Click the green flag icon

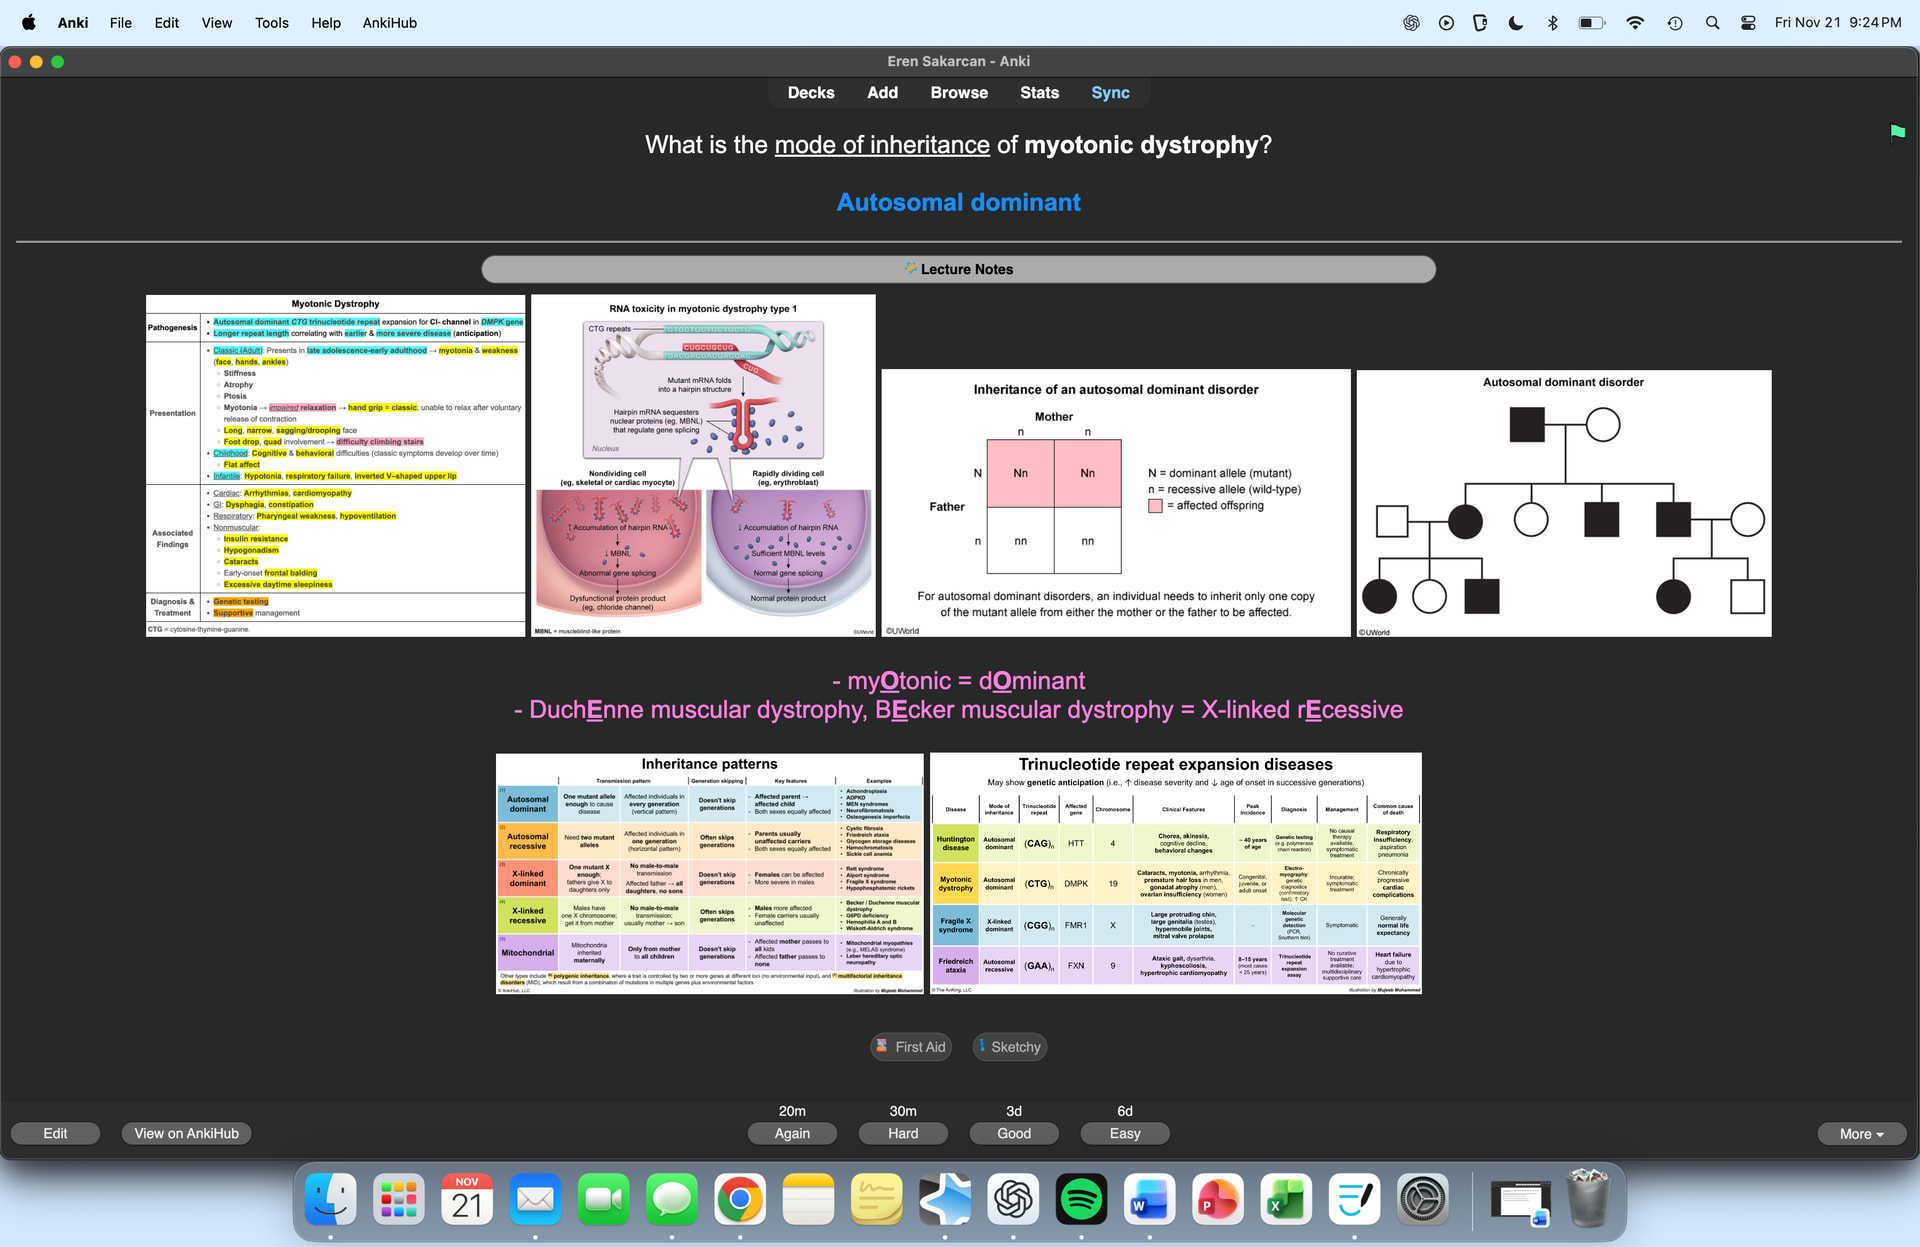coord(1897,132)
